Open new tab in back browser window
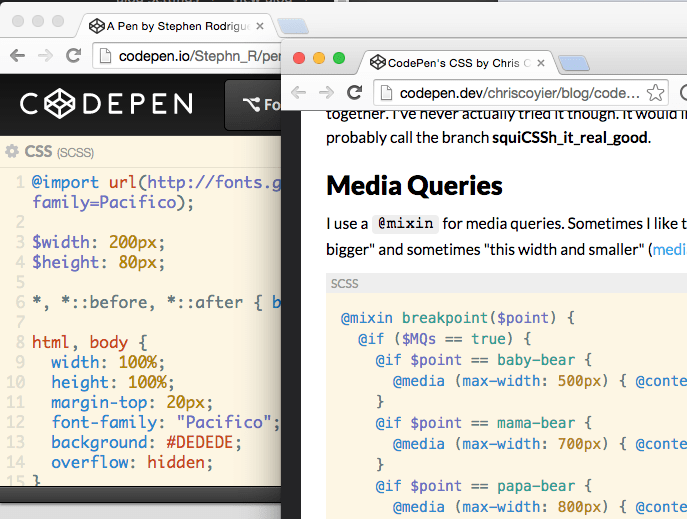Screen dimensions: 687x519 (x=293, y=26)
